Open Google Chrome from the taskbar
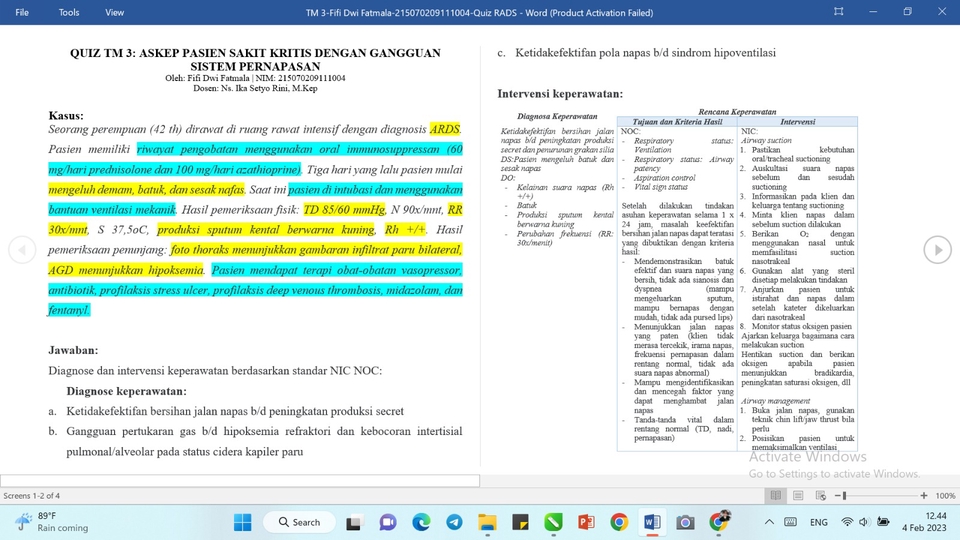 [619, 522]
